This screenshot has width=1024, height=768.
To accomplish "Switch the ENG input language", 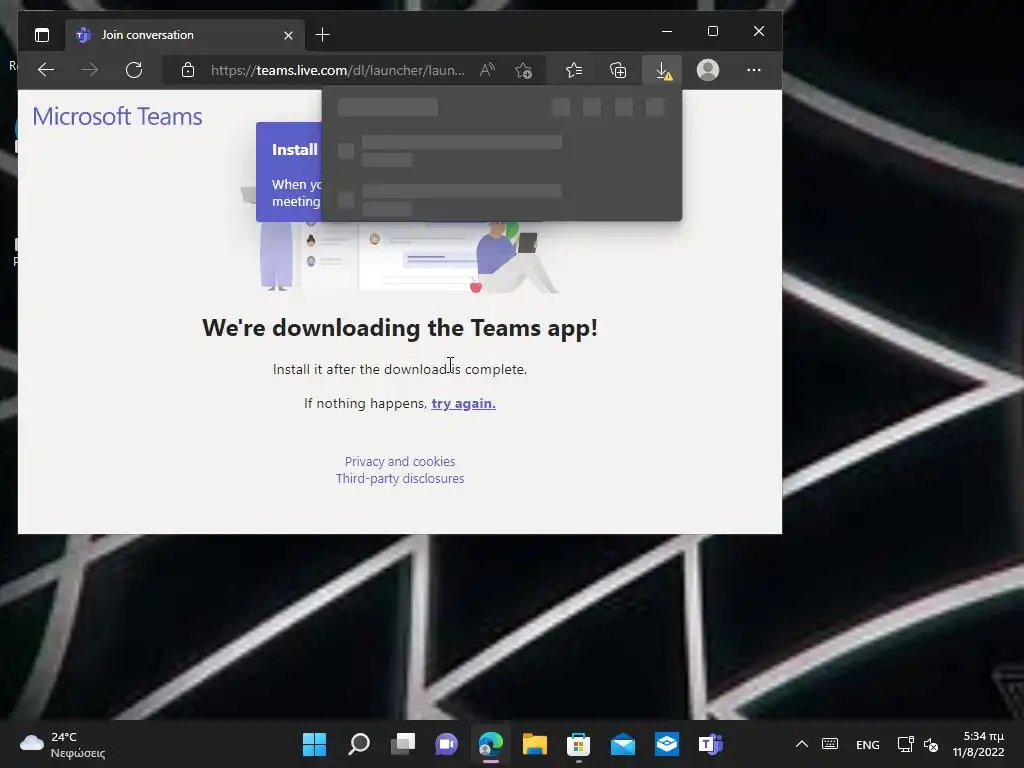I will (x=867, y=744).
